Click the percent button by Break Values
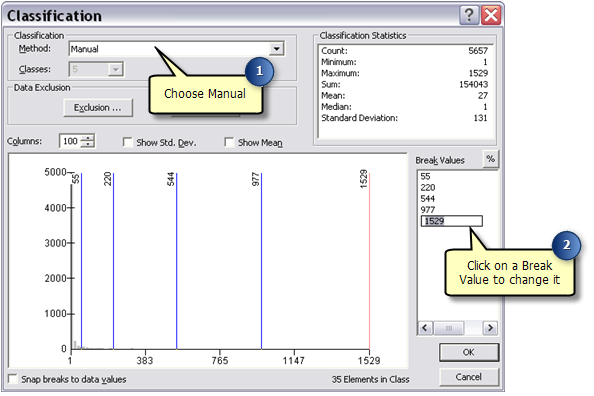This screenshot has height=396, width=594. click(x=491, y=159)
